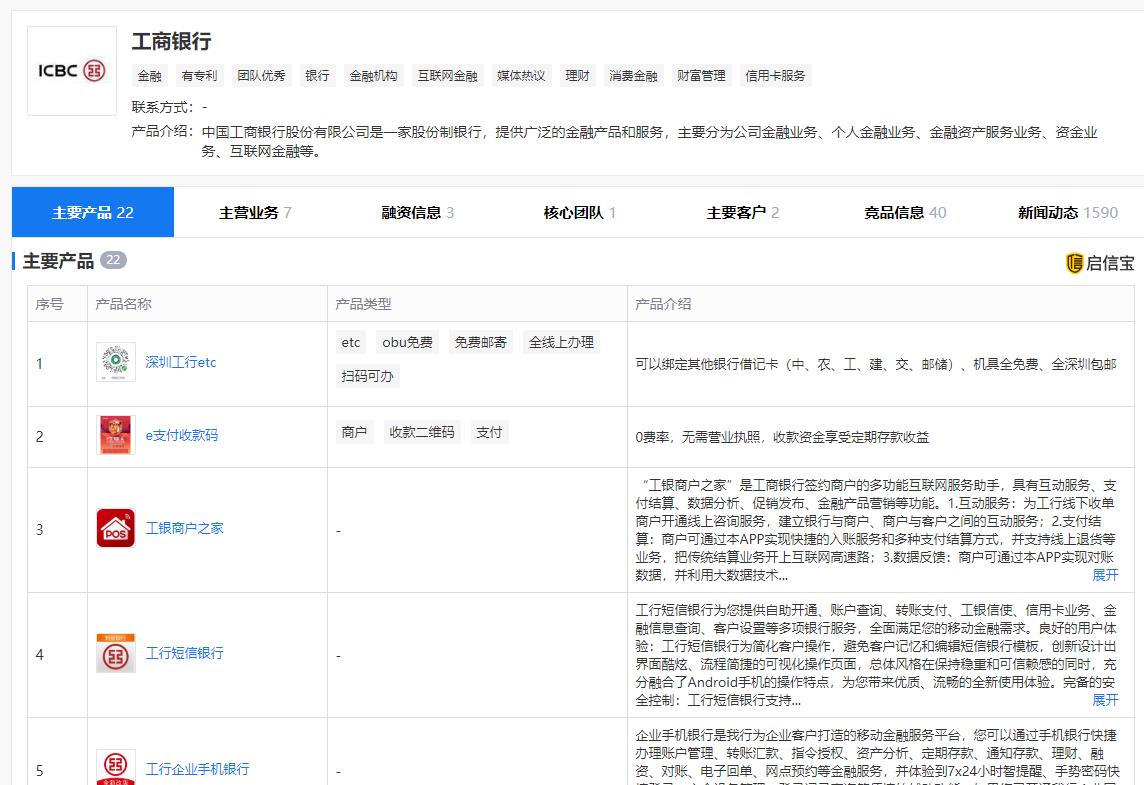Image resolution: width=1144 pixels, height=785 pixels.
Task: Open the 主营业务 tab
Action: (x=255, y=212)
